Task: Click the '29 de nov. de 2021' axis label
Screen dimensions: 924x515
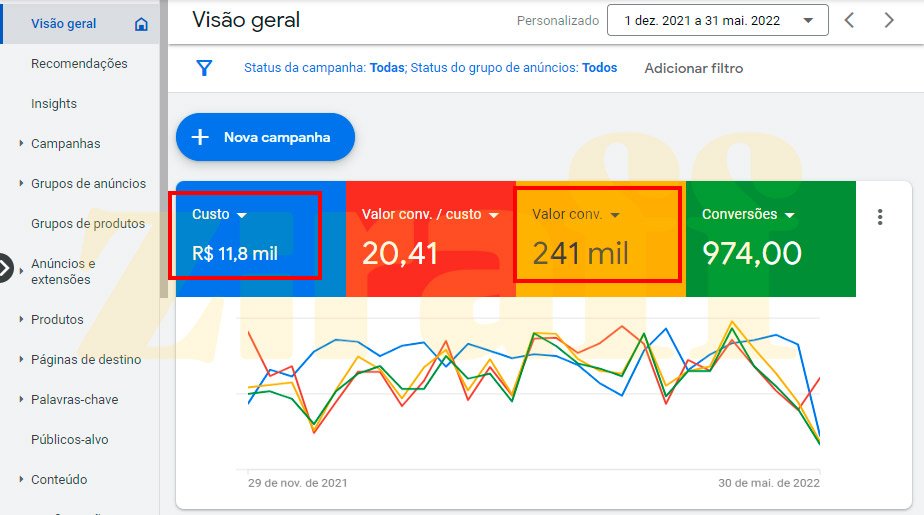Action: (298, 483)
